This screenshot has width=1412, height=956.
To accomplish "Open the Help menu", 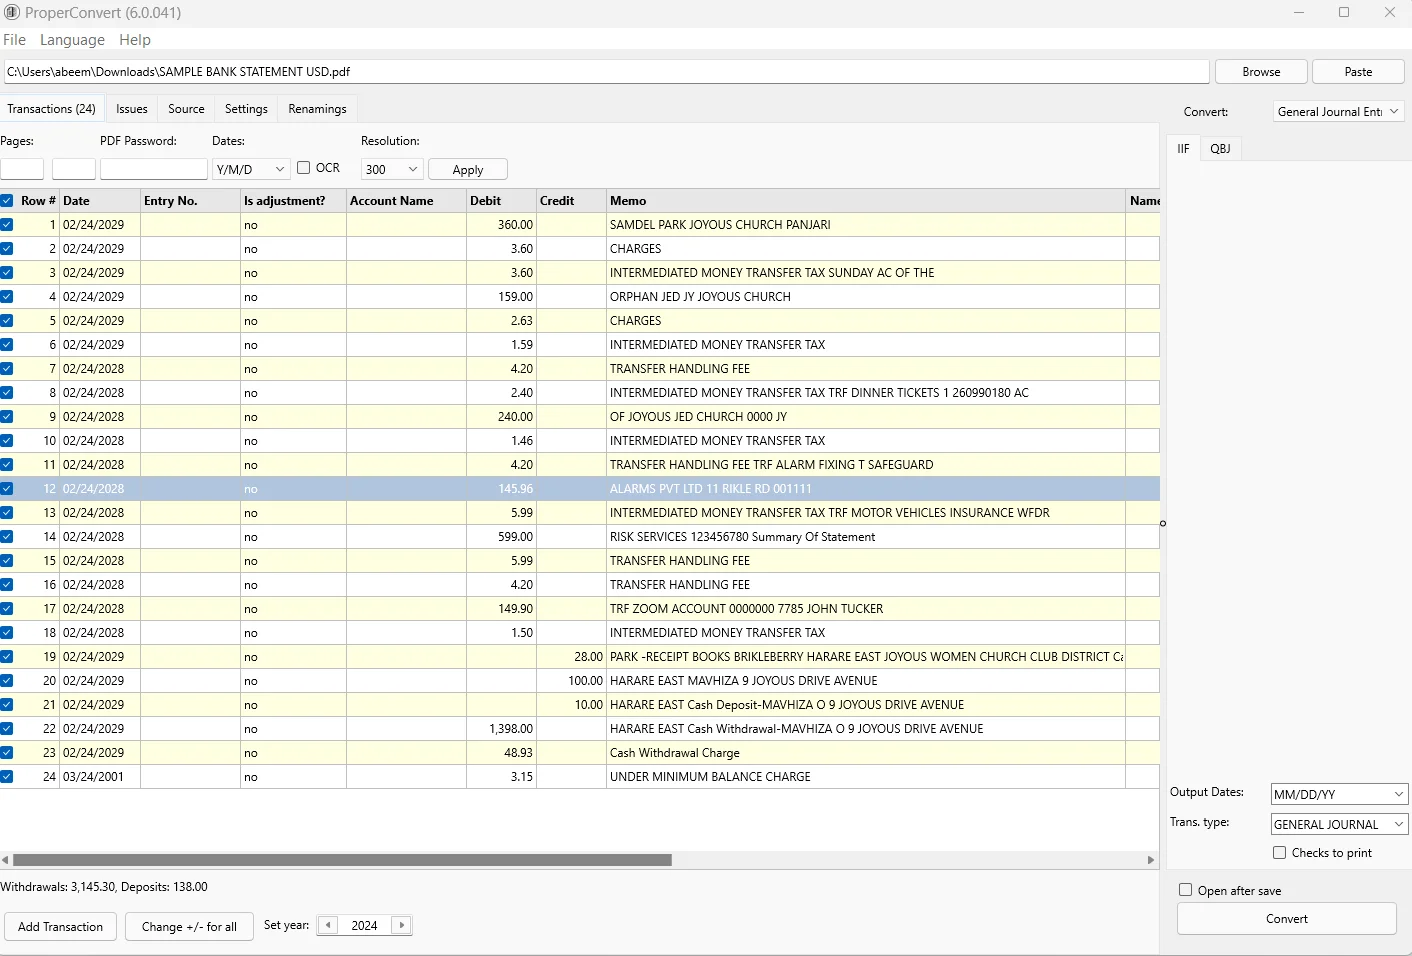I will click(135, 40).
